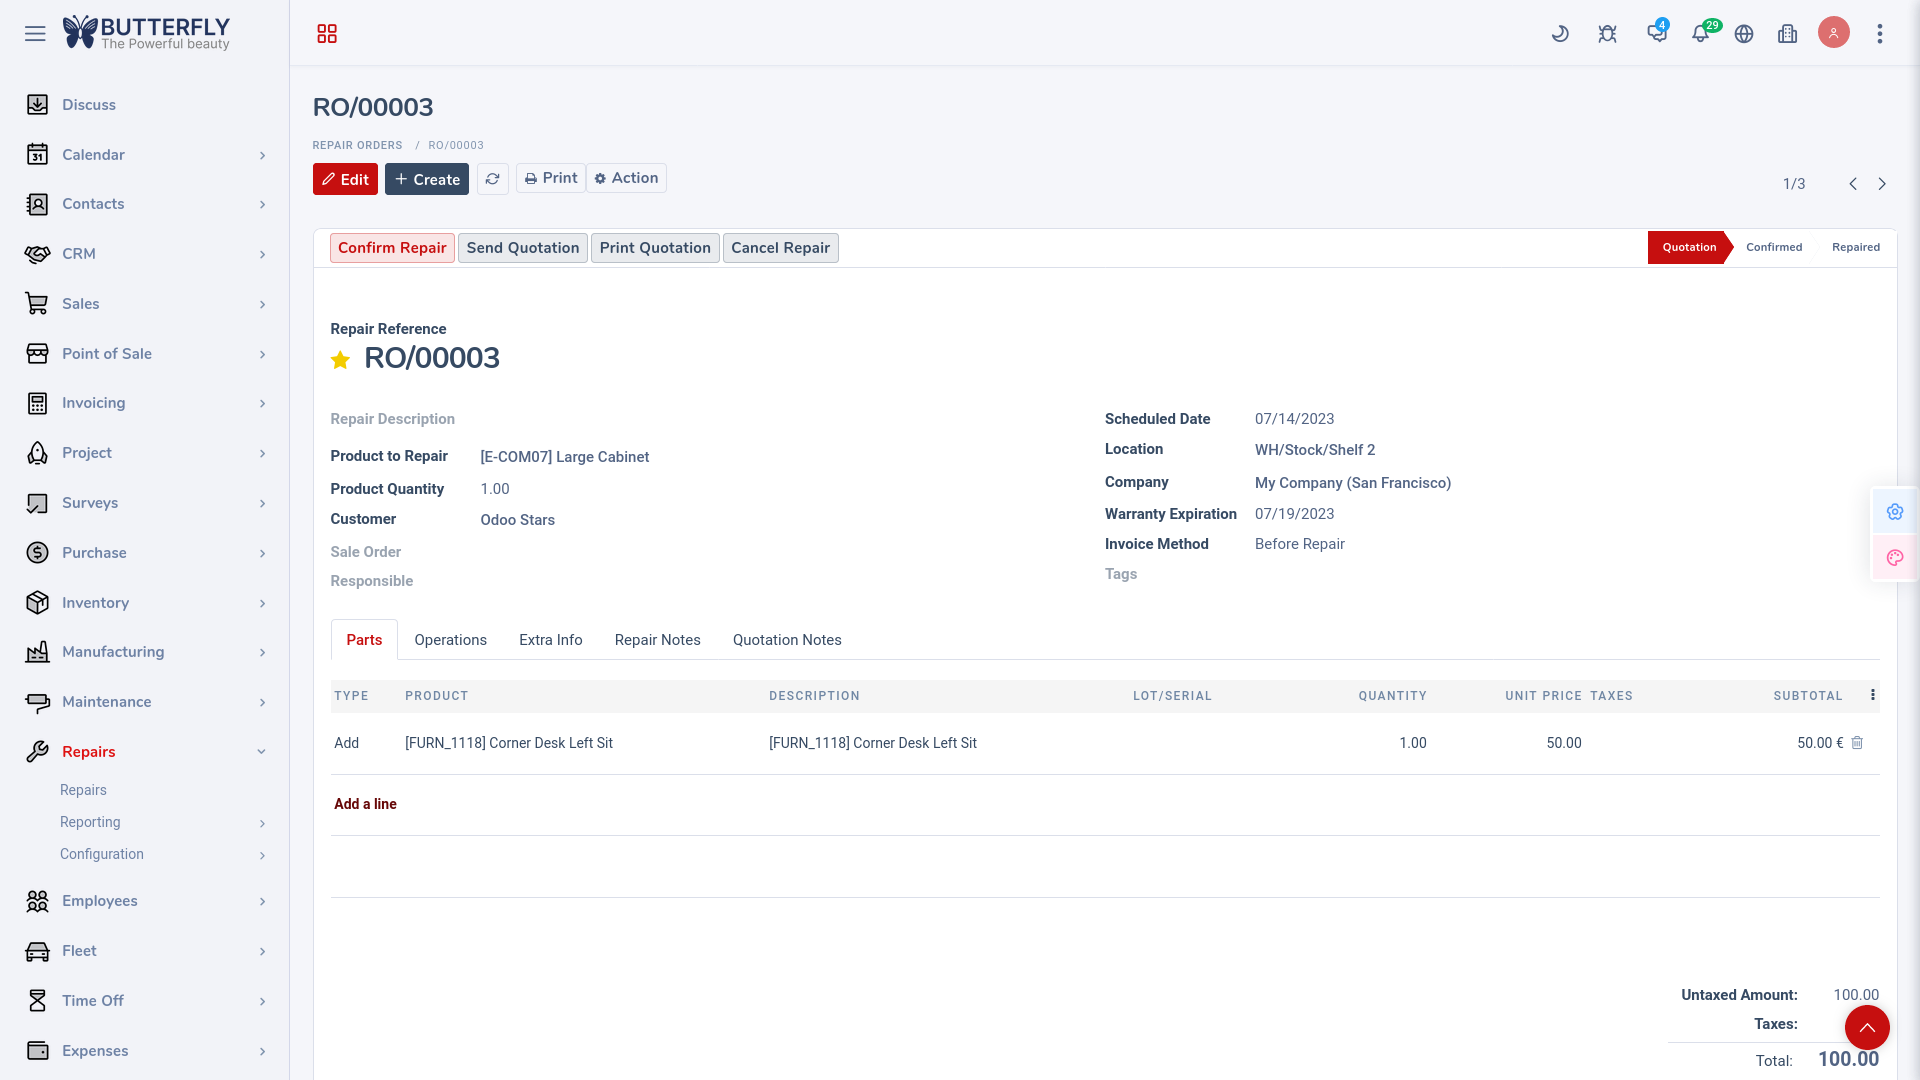The height and width of the screenshot is (1080, 1920).
Task: Expand the Configuration submenu chevron
Action: [x=262, y=856]
